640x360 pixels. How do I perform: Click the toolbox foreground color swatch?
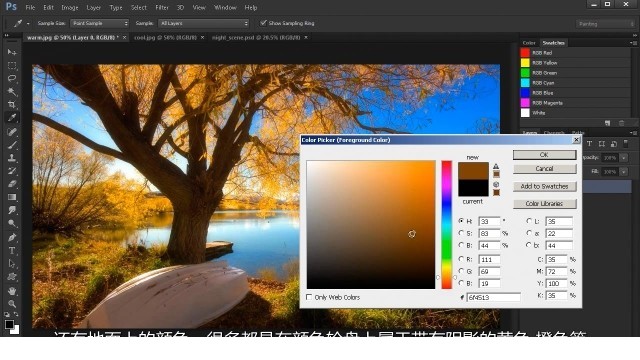pos(9,324)
